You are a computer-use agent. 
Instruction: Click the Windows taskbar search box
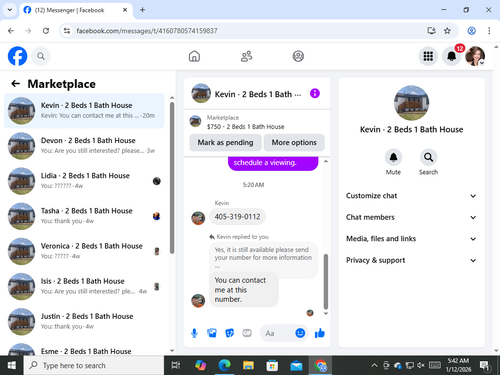coord(94,365)
